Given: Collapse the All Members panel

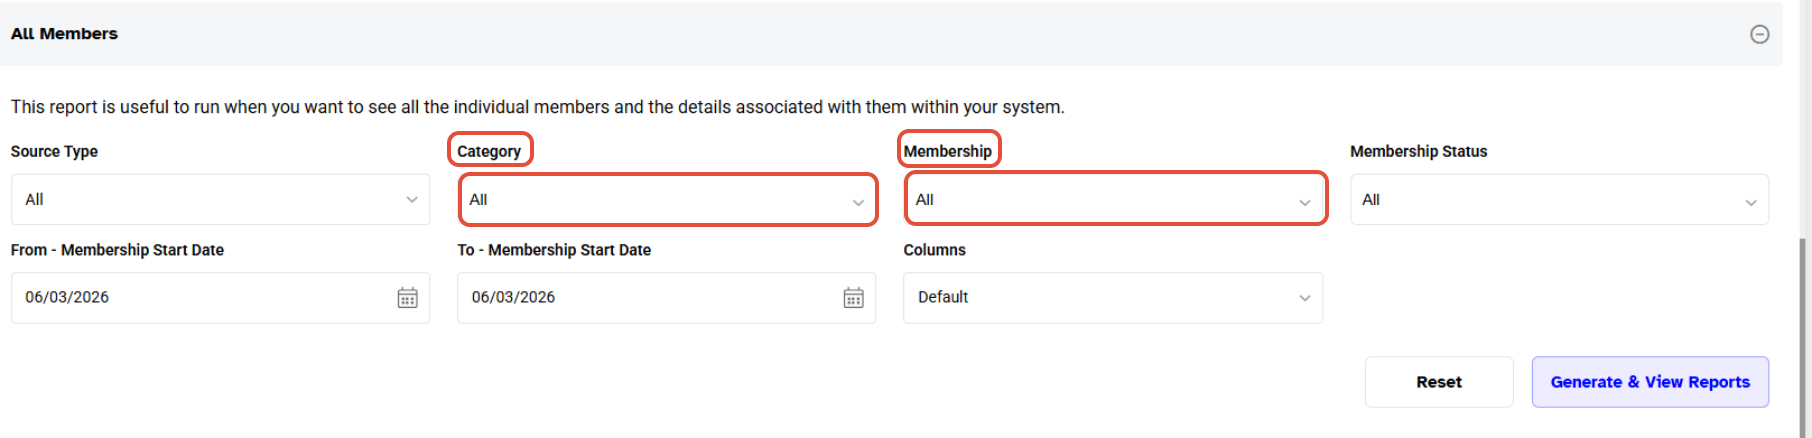Looking at the screenshot, I should tap(1759, 34).
